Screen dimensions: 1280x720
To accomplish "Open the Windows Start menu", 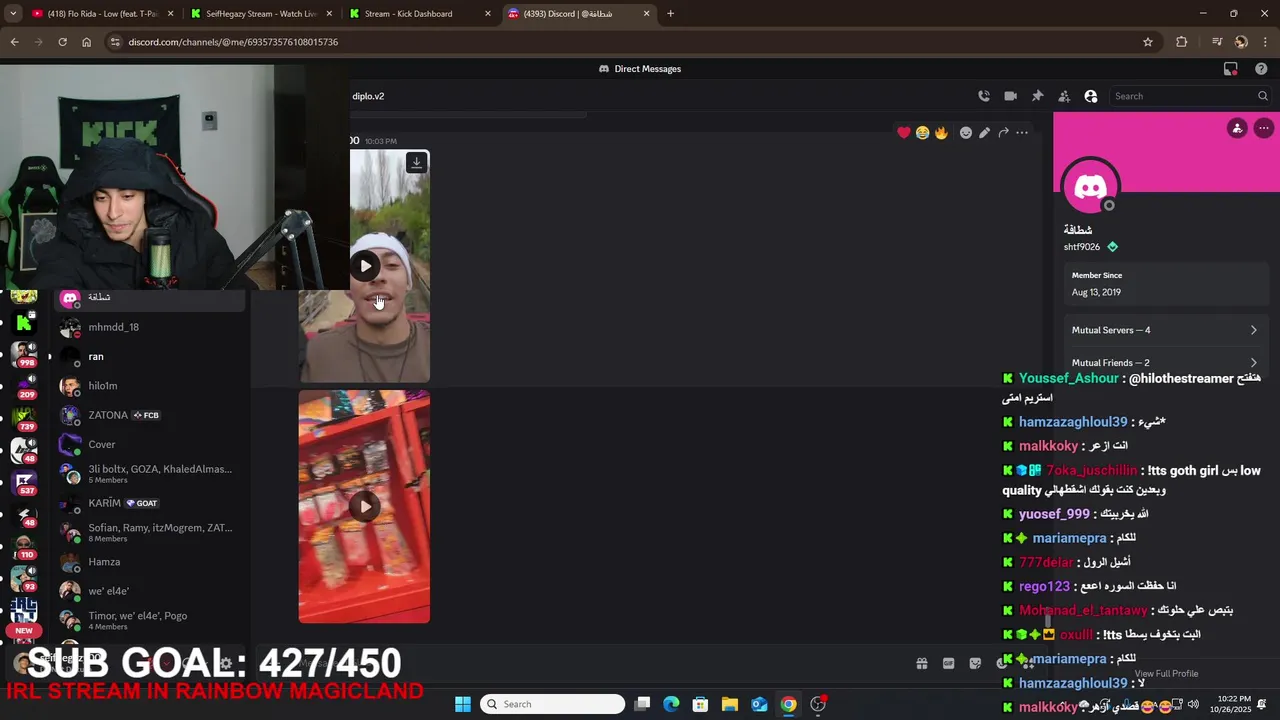I will [x=462, y=704].
